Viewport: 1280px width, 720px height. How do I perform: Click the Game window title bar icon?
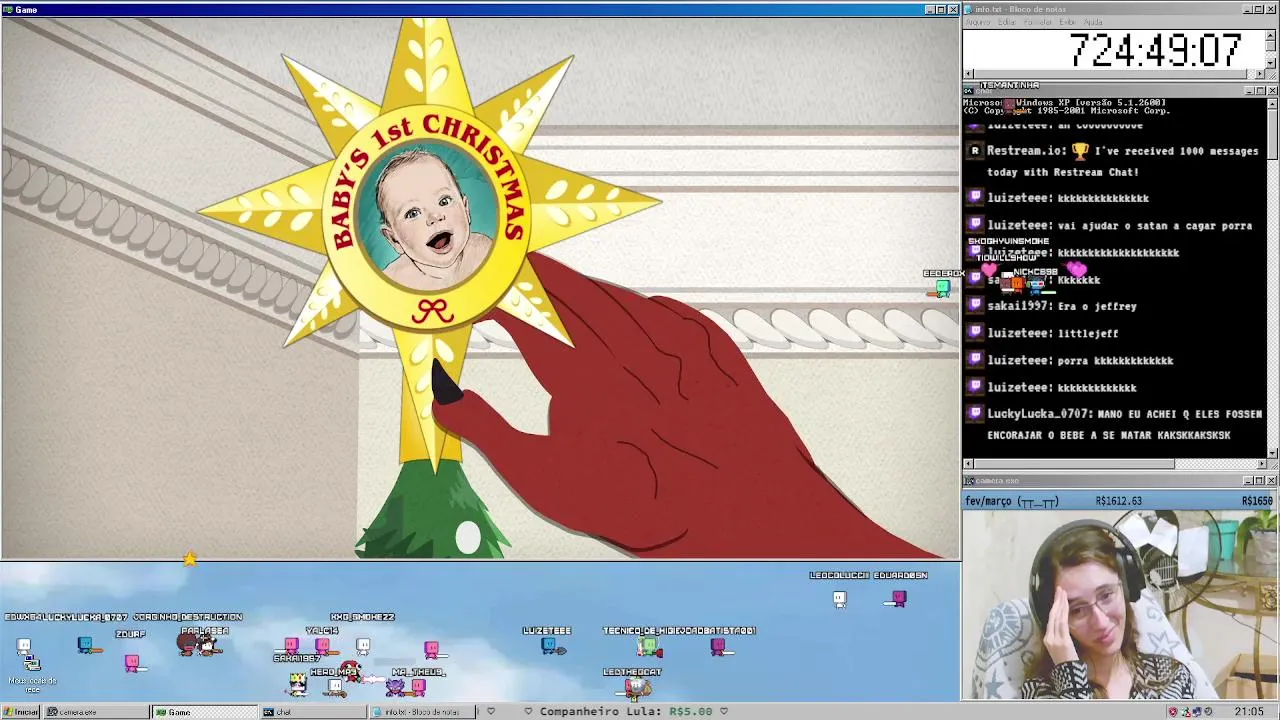coord(8,10)
